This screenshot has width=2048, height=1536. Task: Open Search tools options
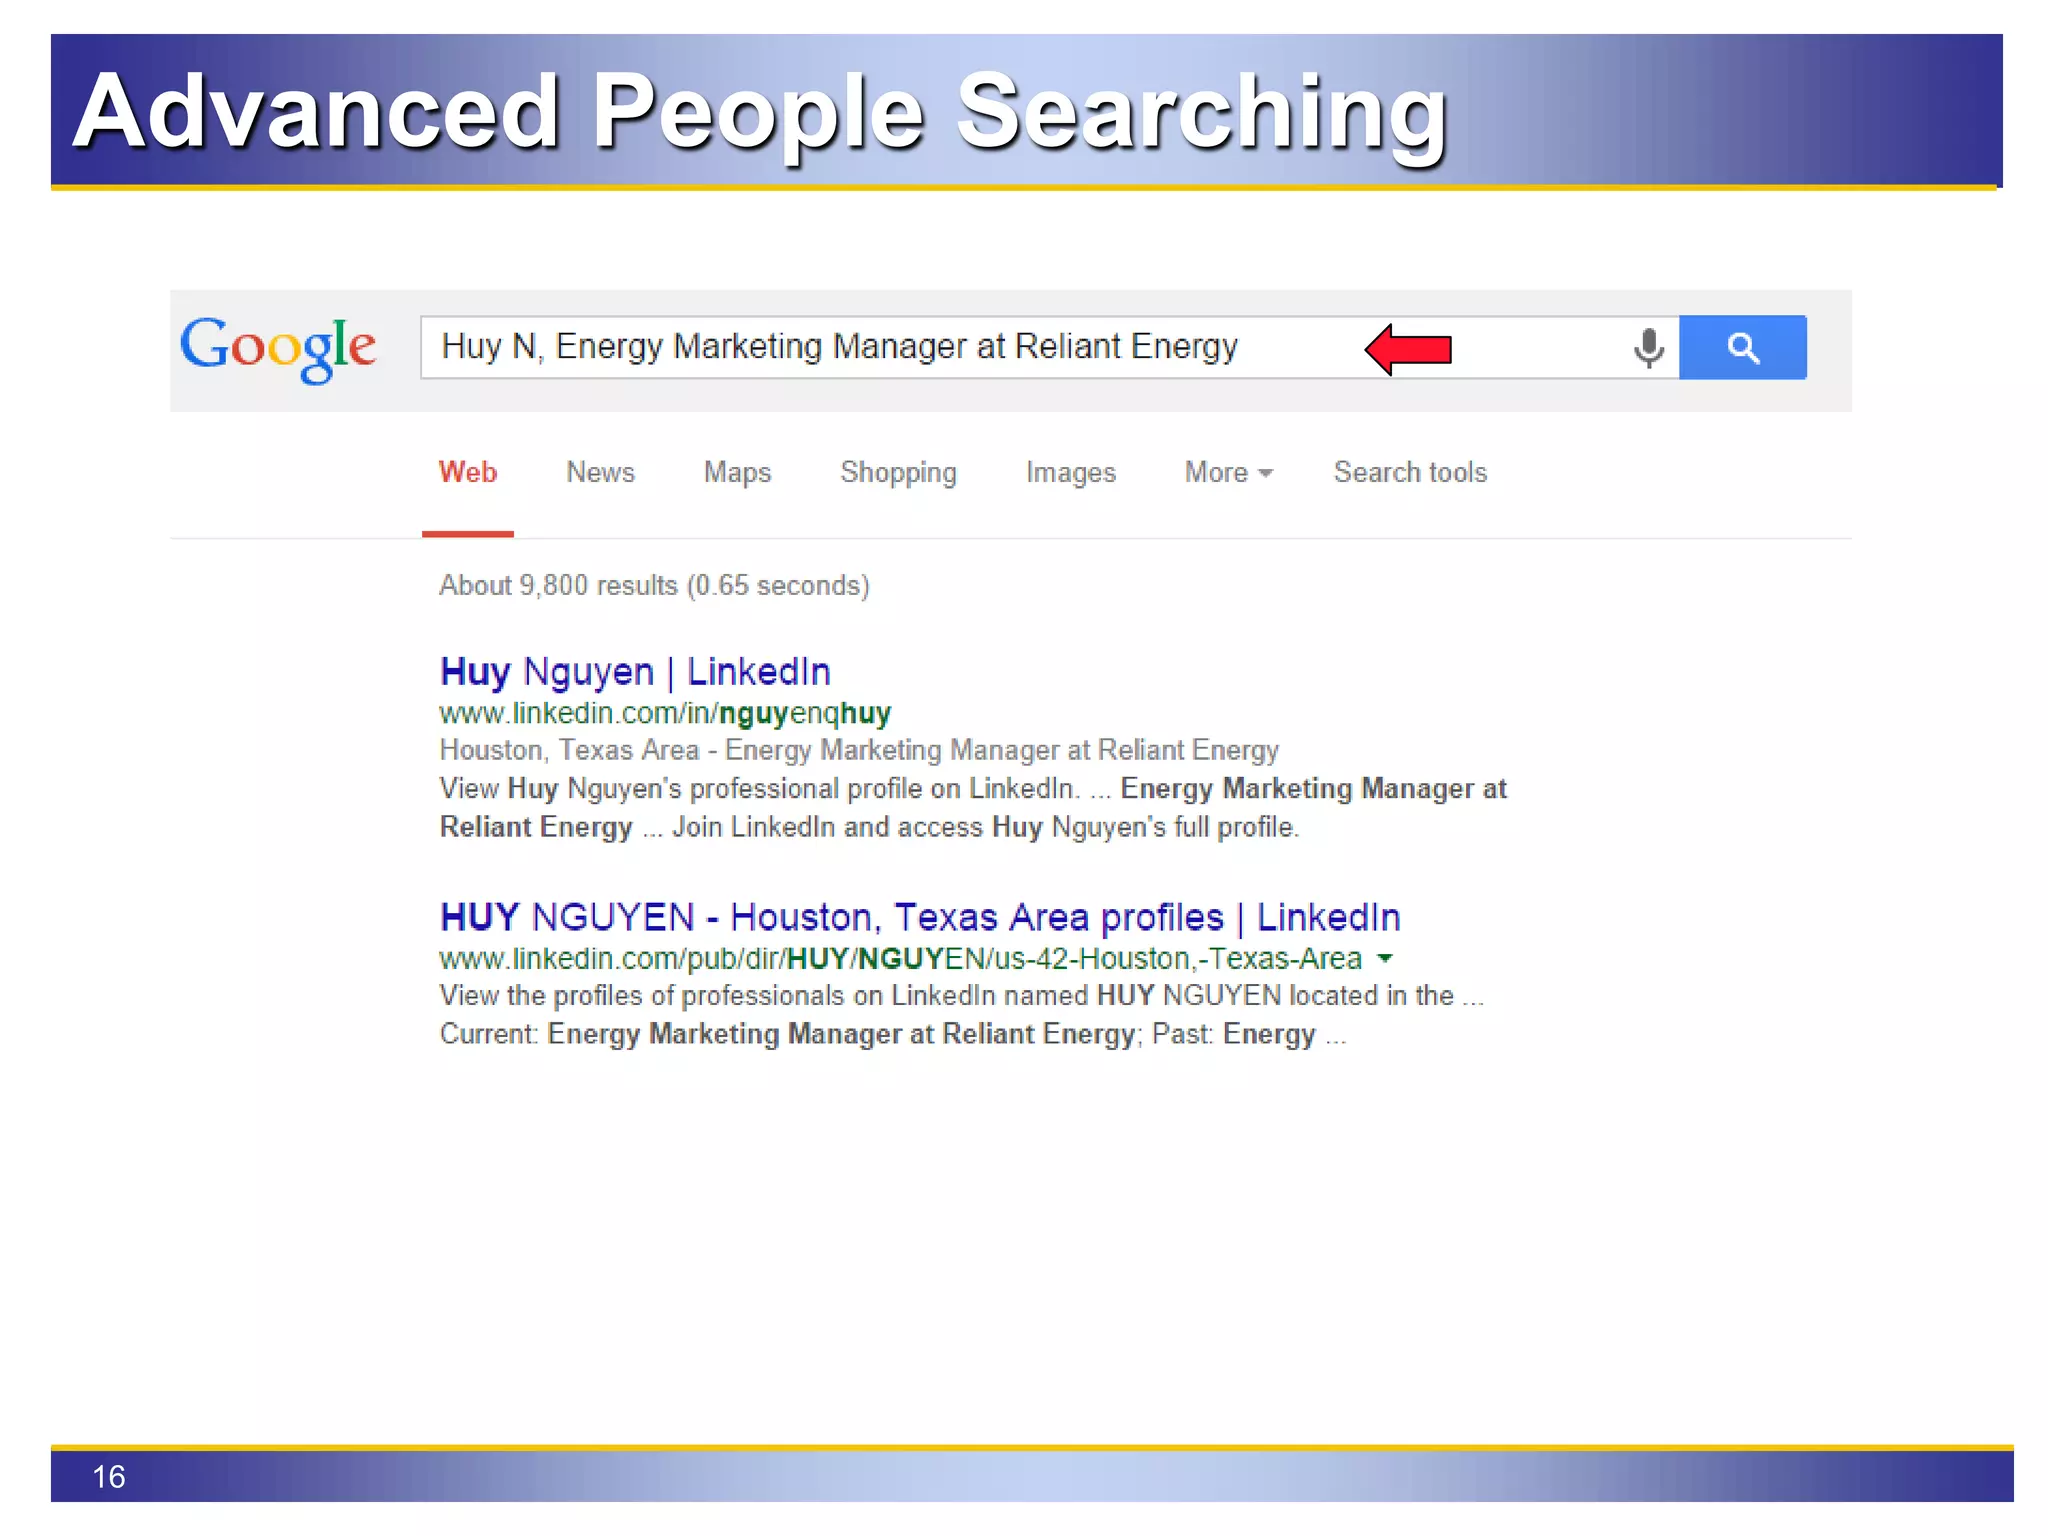pos(1410,472)
